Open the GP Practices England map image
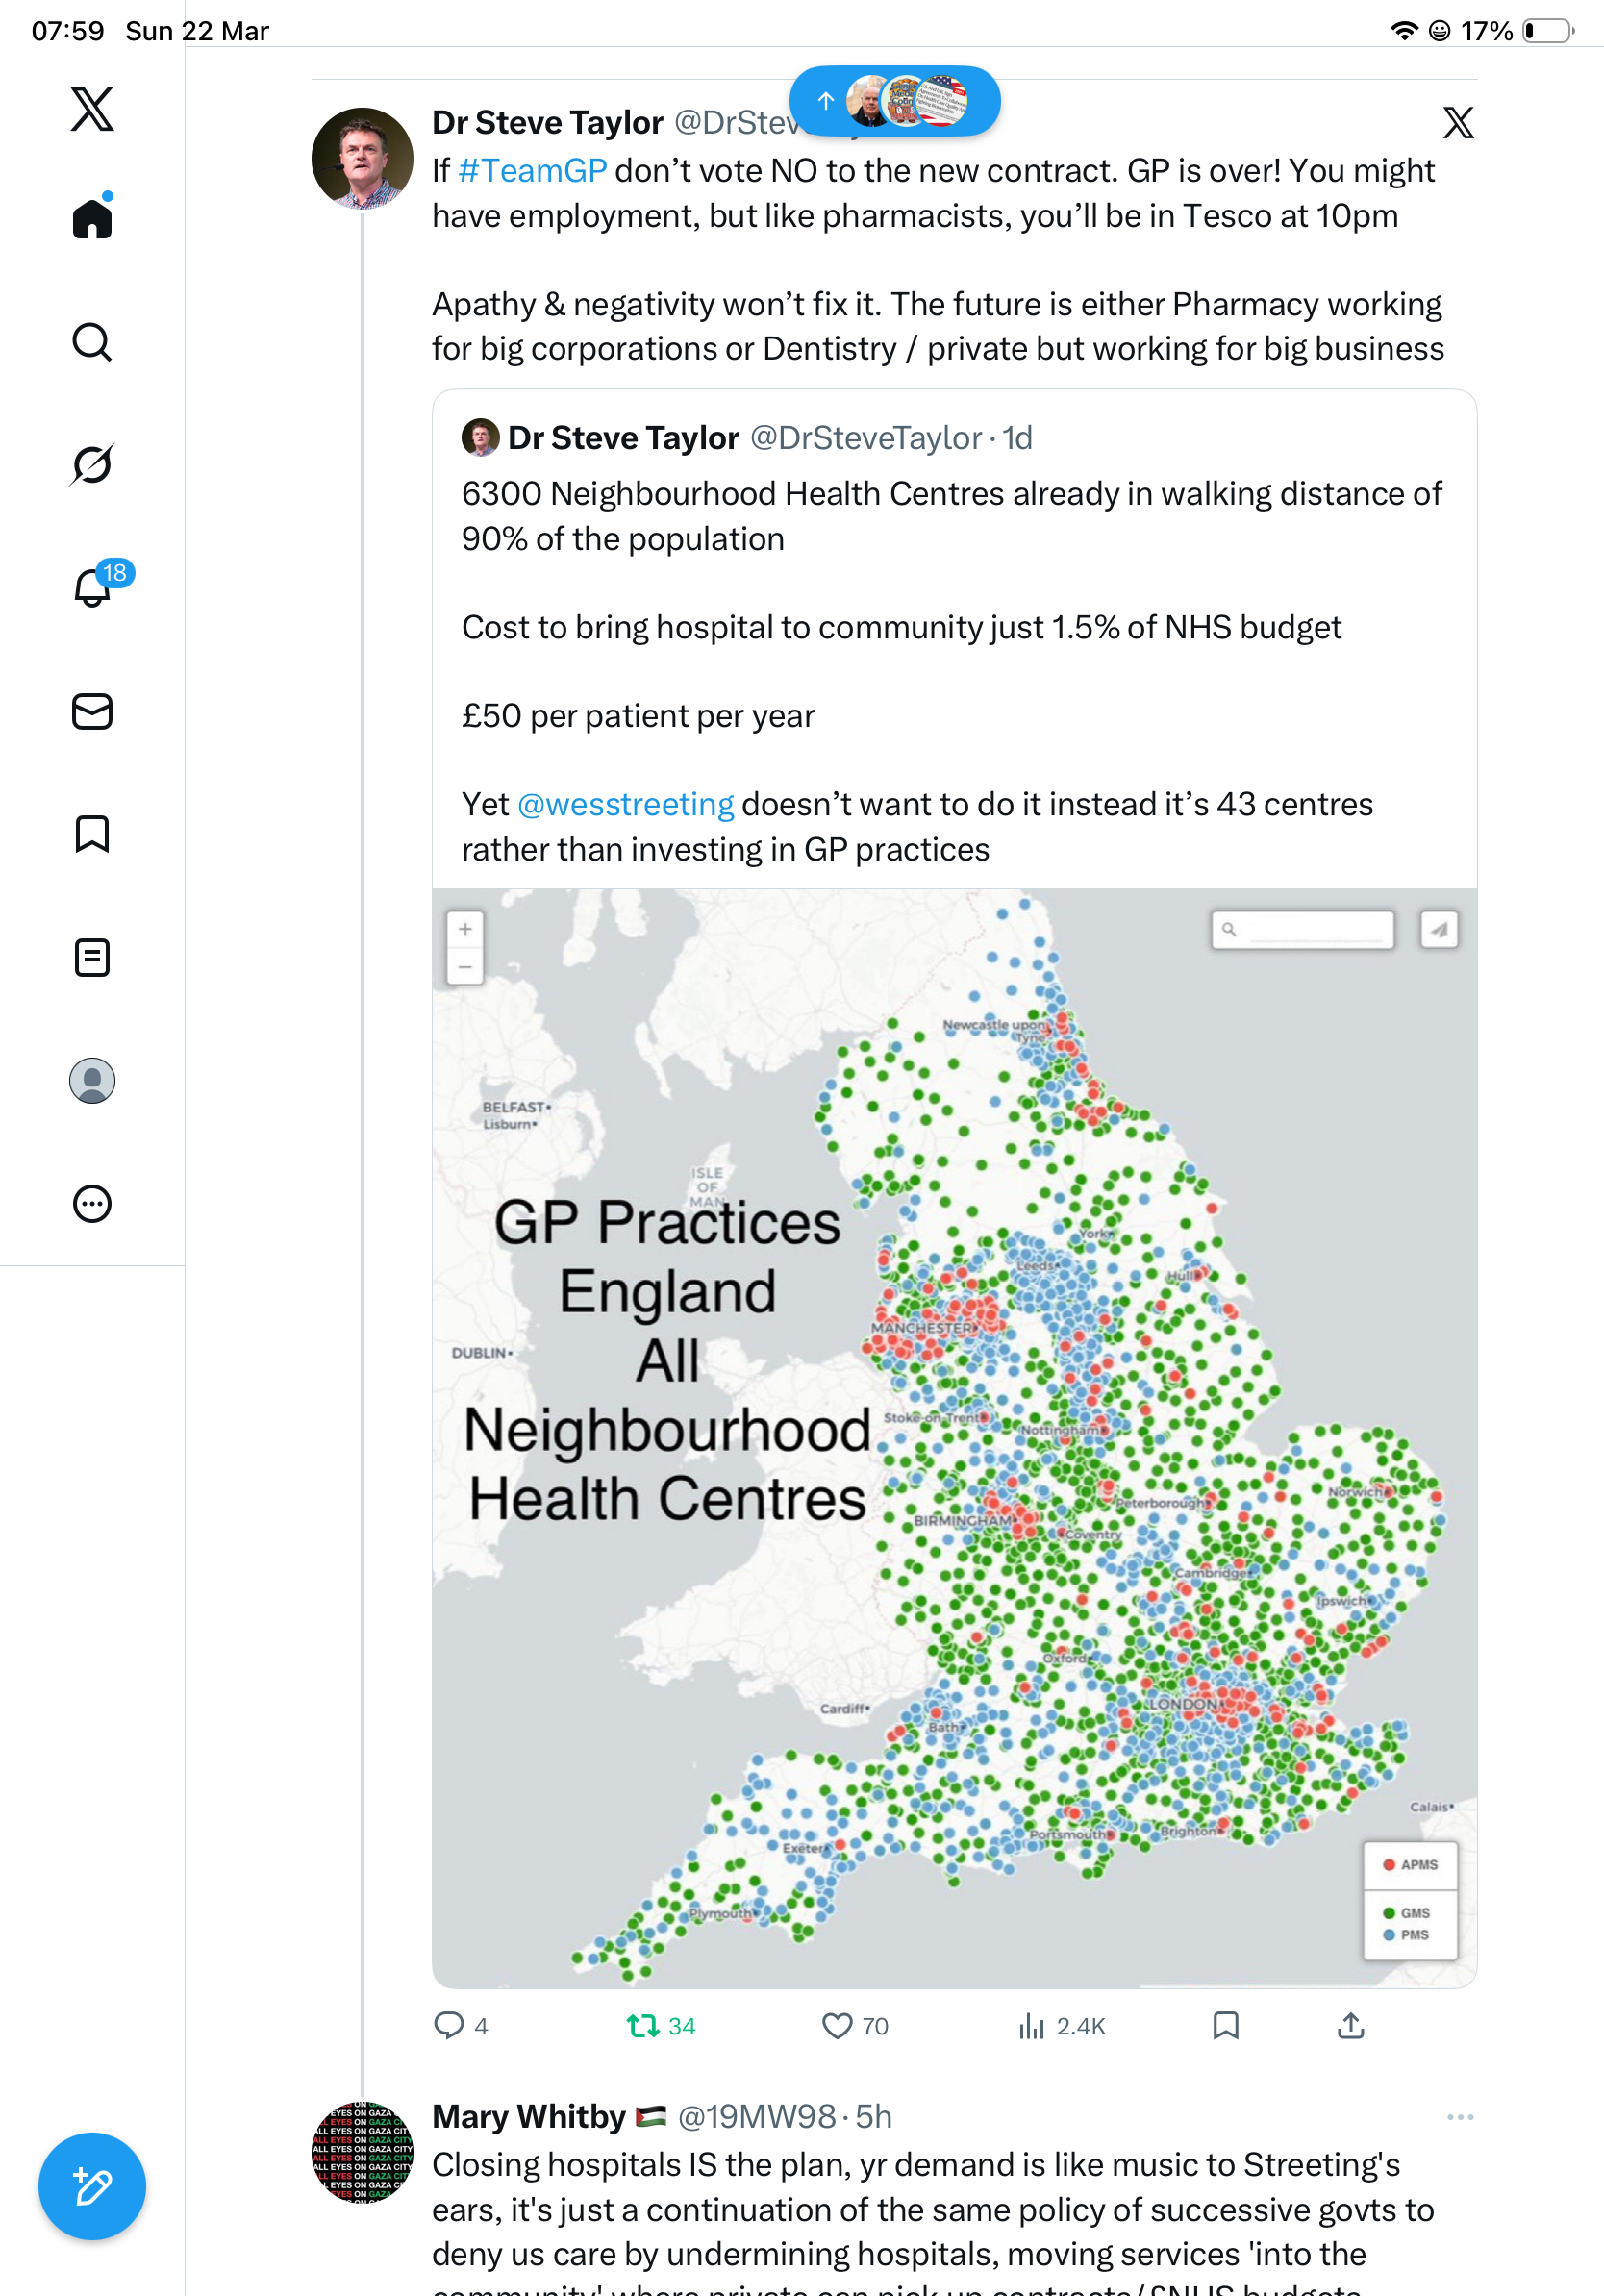The width and height of the screenshot is (1604, 2296). pyautogui.click(x=954, y=1438)
